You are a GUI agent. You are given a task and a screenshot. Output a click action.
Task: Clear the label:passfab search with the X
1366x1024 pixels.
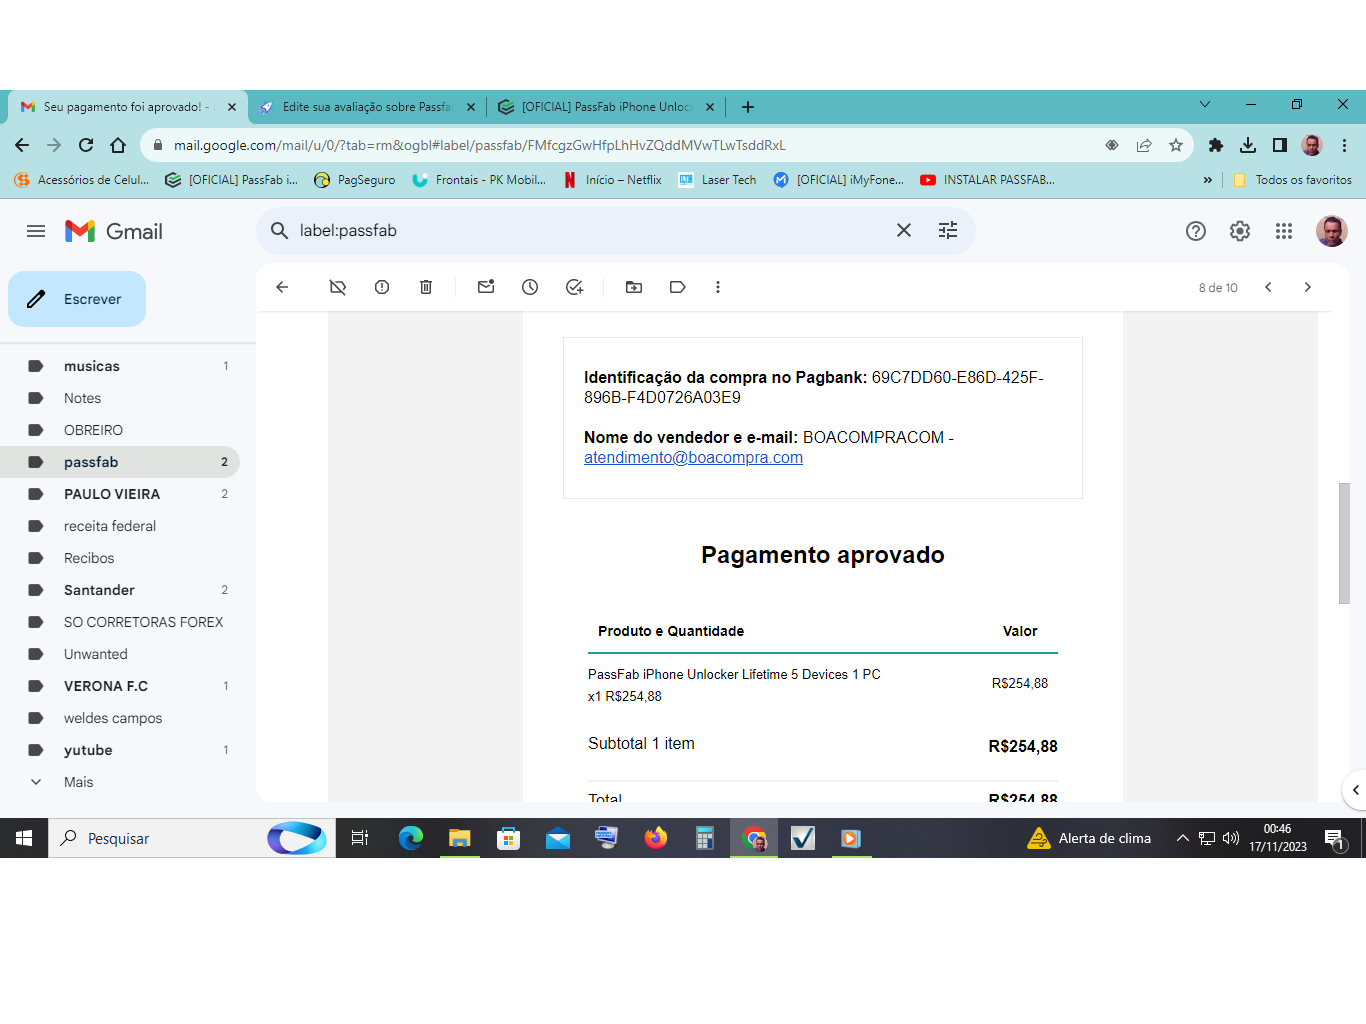[903, 230]
